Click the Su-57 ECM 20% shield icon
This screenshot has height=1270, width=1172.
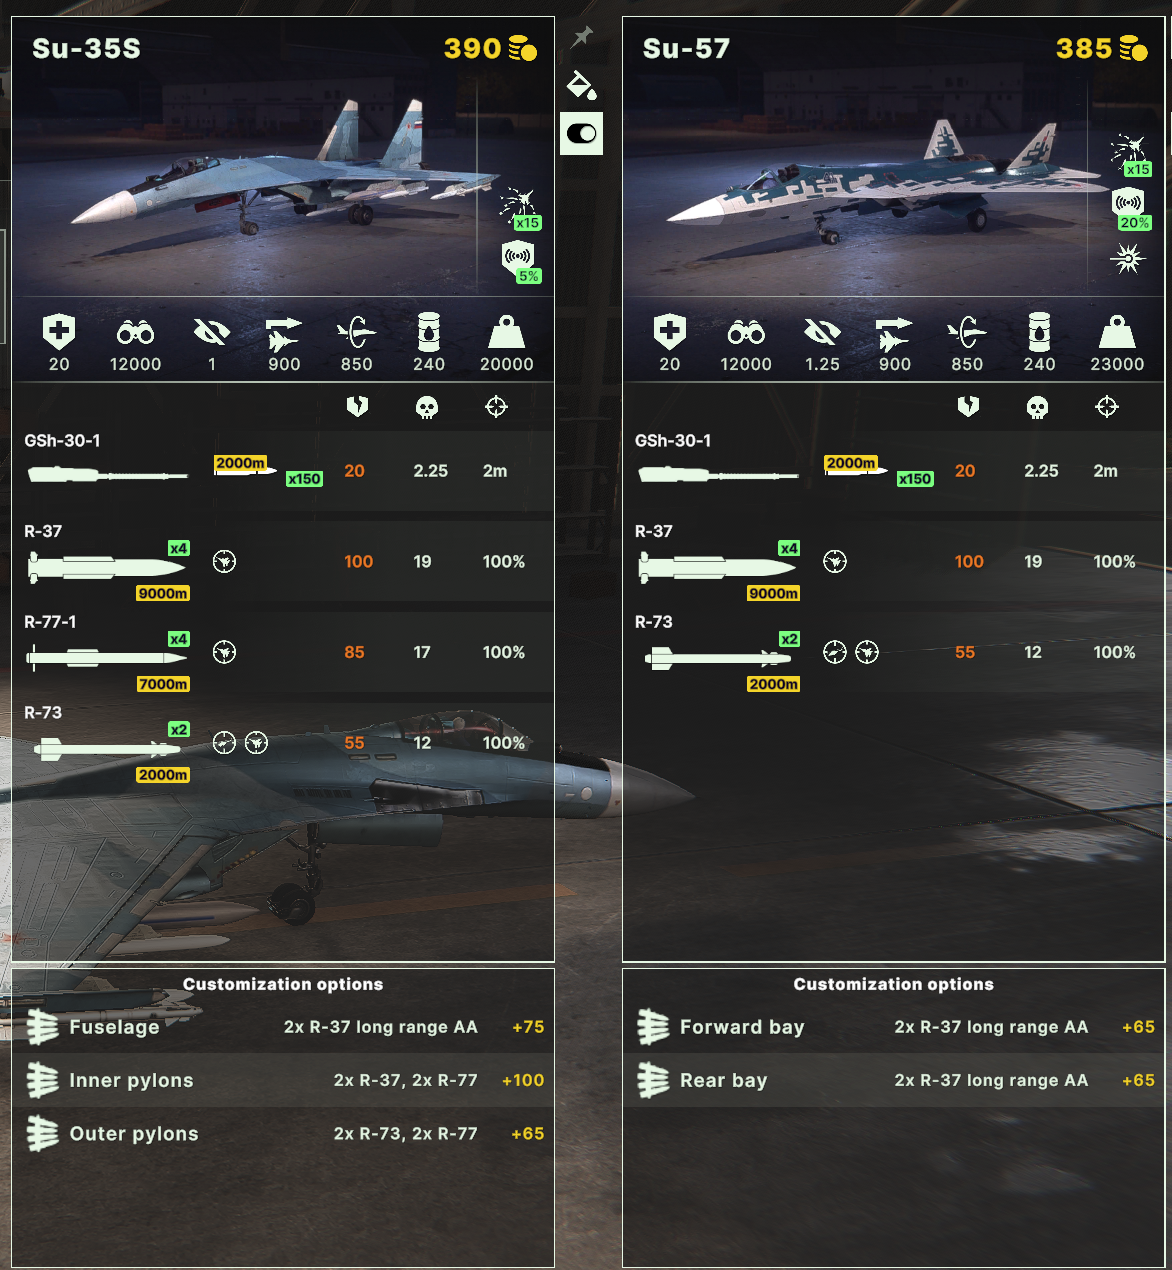pyautogui.click(x=1130, y=209)
